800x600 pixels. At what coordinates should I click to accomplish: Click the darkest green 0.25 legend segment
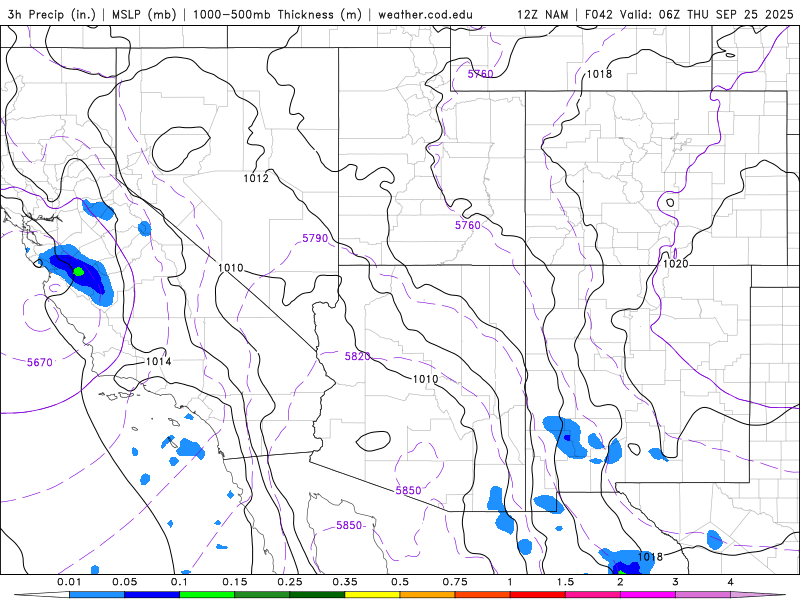[317, 595]
